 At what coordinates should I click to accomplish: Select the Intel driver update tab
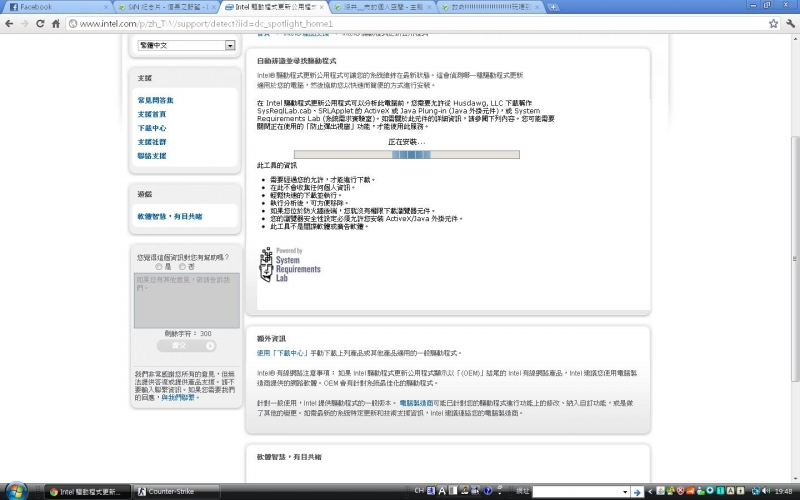[x=274, y=7]
